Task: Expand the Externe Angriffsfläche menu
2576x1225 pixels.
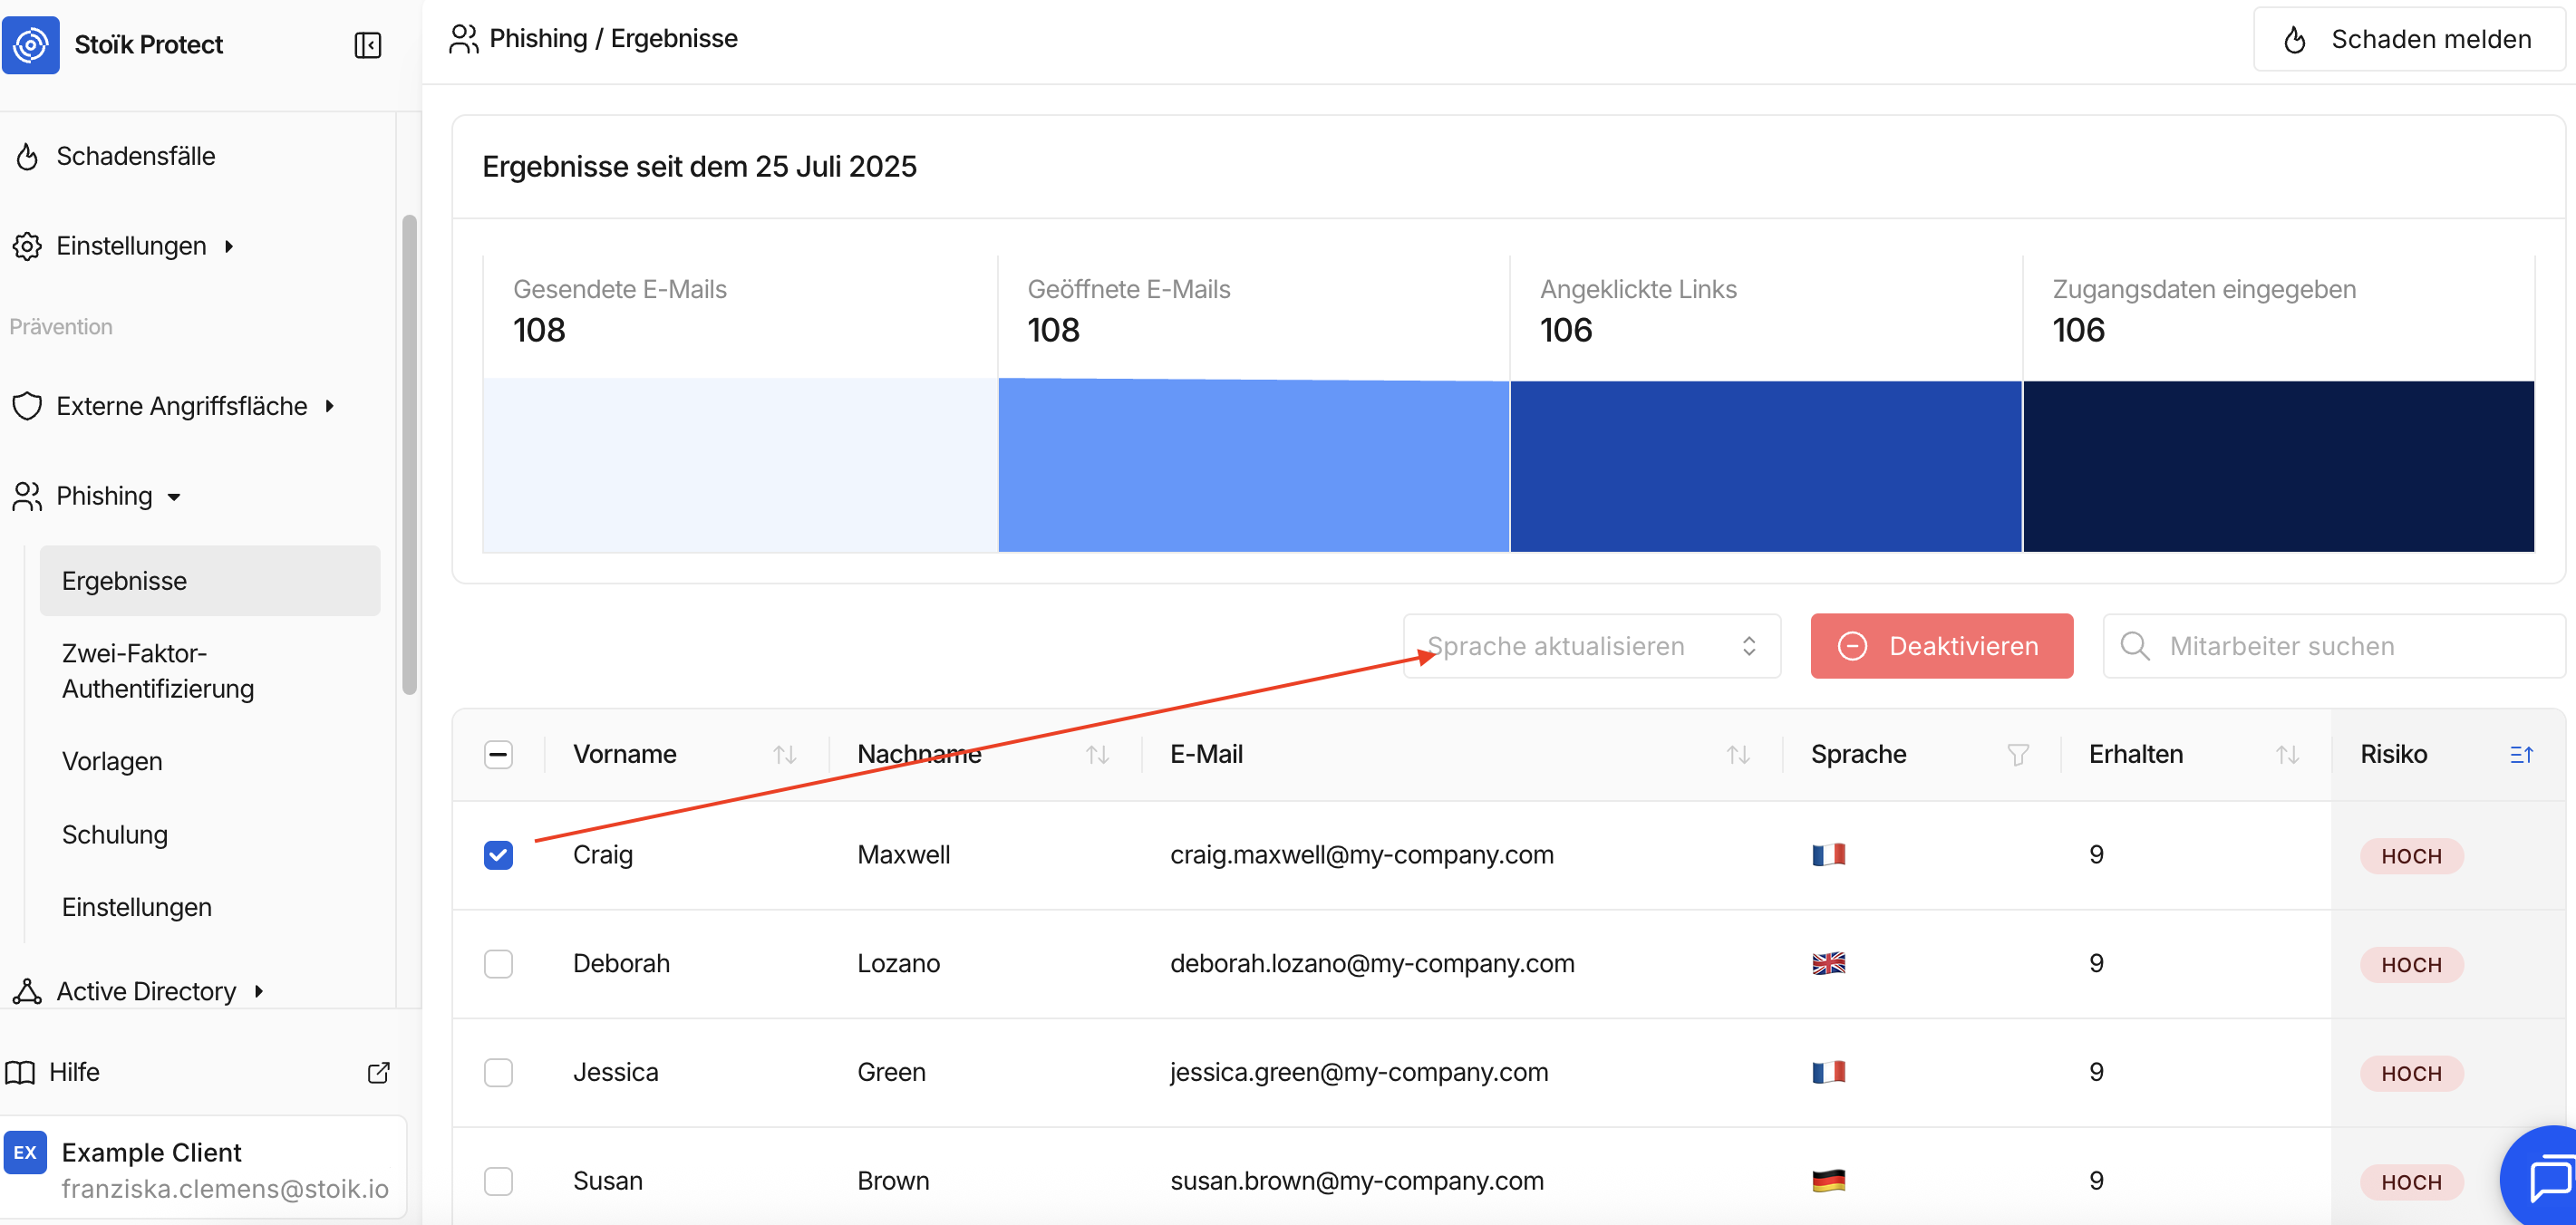Action: pos(180,406)
